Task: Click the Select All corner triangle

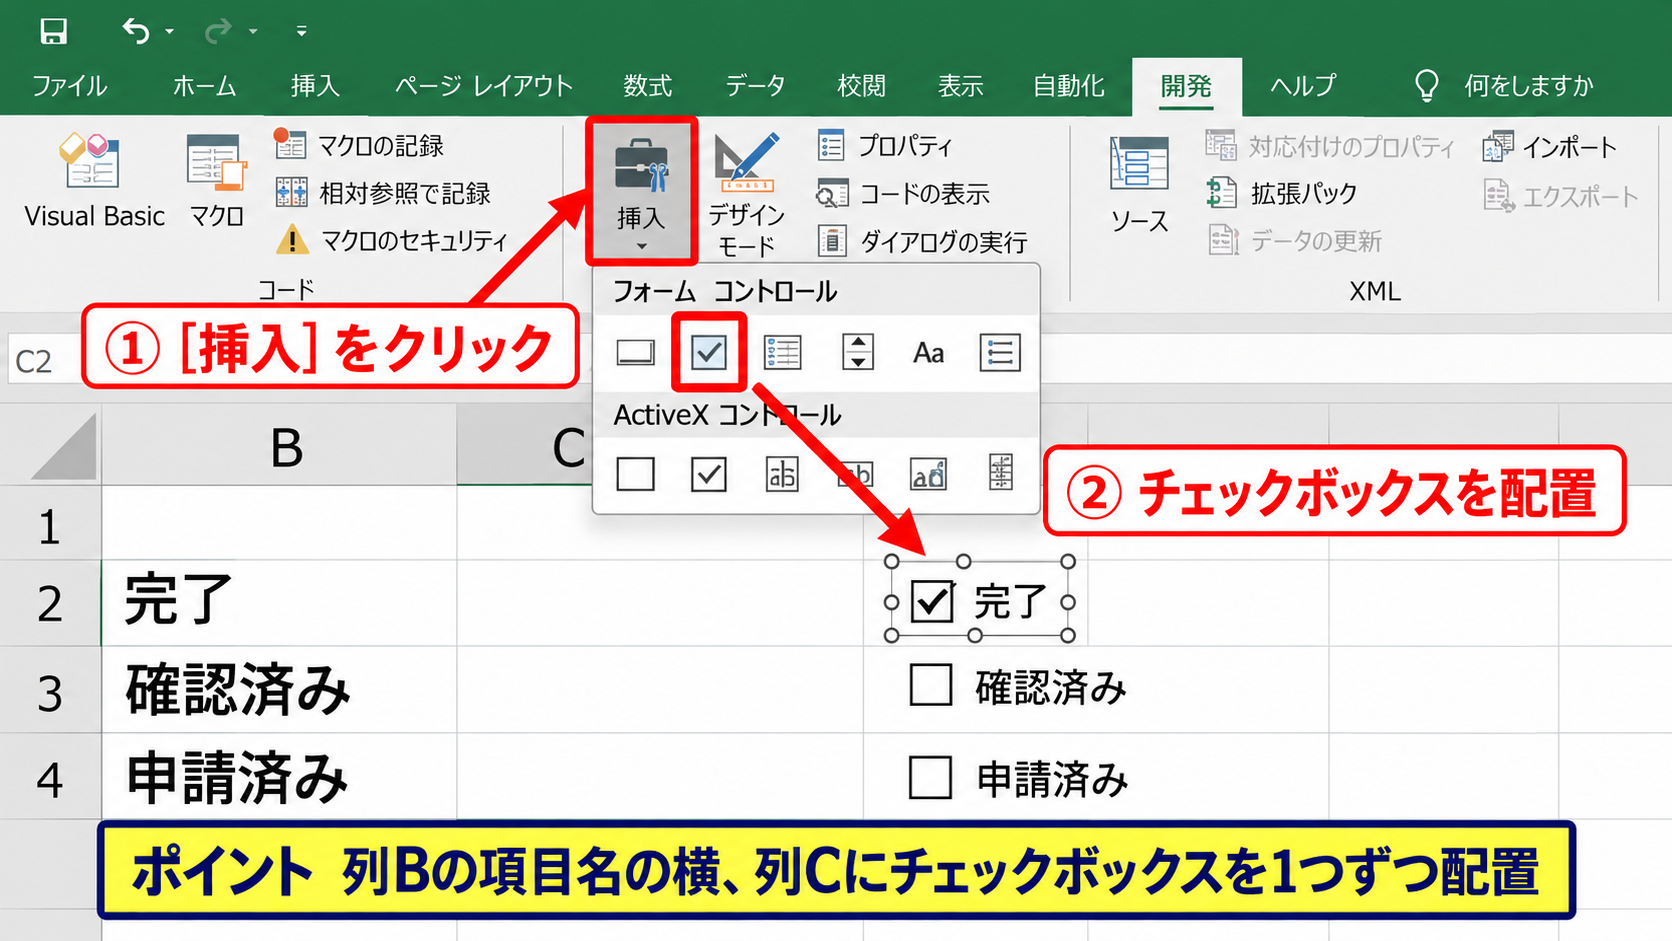Action: [x=64, y=448]
